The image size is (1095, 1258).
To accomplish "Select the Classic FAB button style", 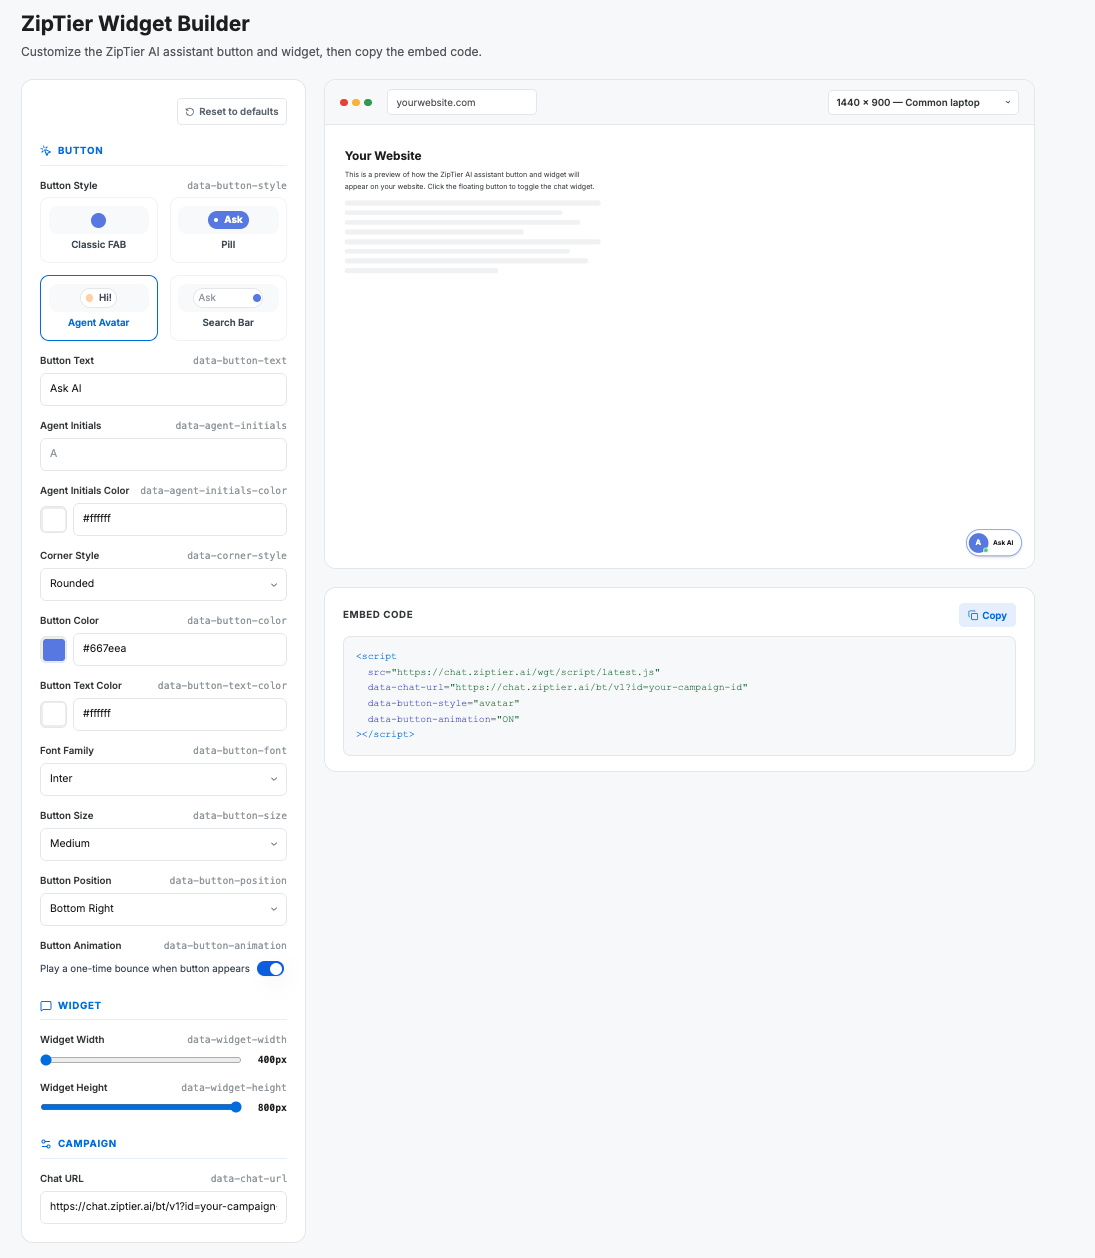I will [99, 230].
